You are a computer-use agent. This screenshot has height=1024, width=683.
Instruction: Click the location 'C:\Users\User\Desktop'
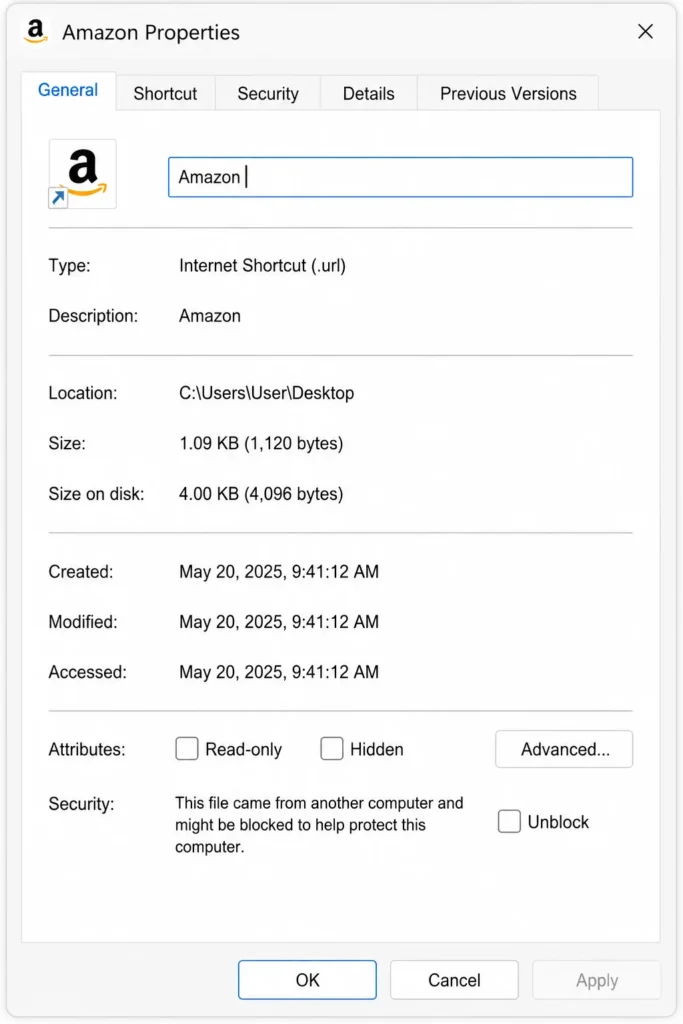(x=266, y=392)
